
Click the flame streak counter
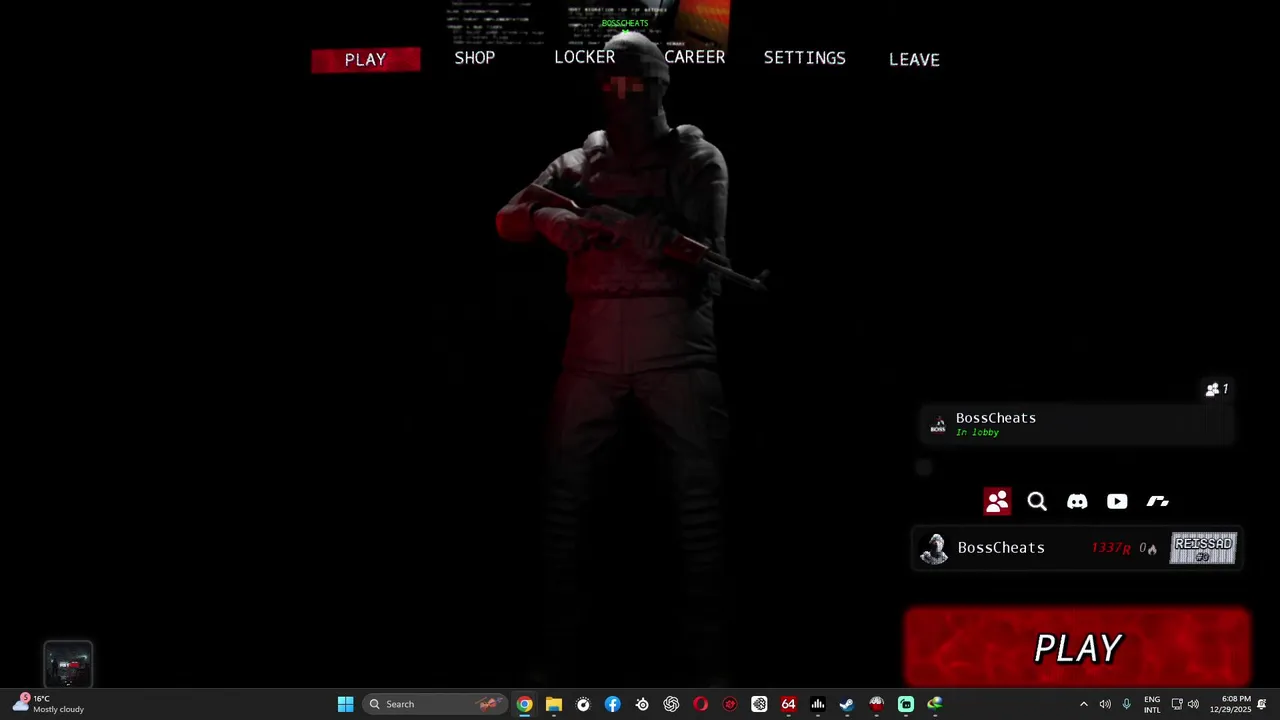point(1148,548)
